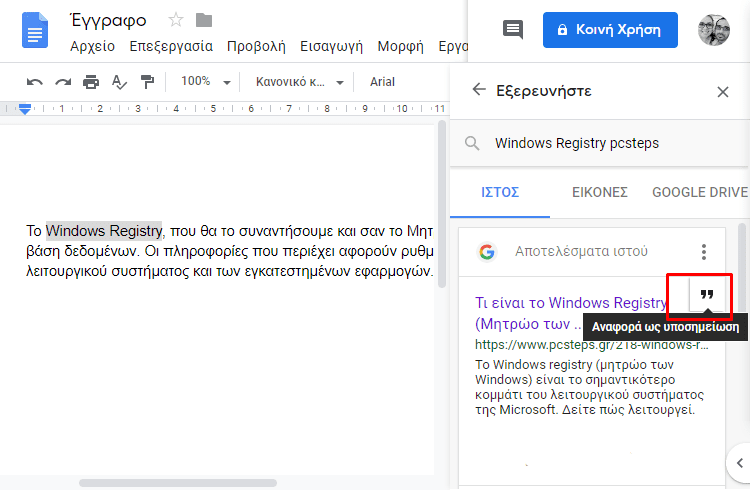Screen dimensions: 750x490
Task: Click the horizontal scrollbar of the document
Action: 178,483
